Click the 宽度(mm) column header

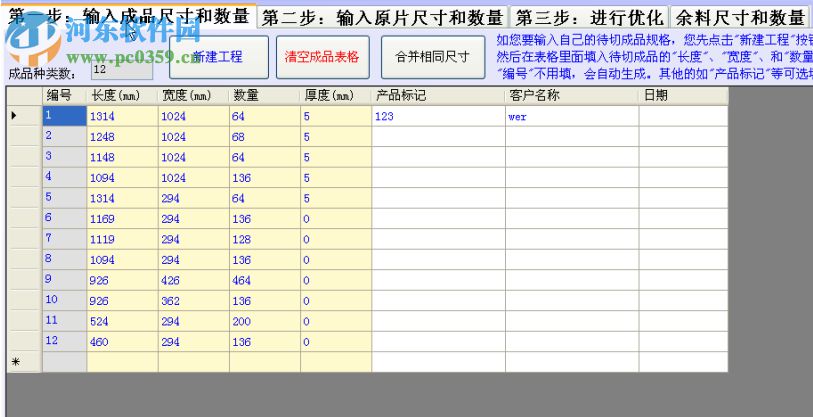(193, 95)
